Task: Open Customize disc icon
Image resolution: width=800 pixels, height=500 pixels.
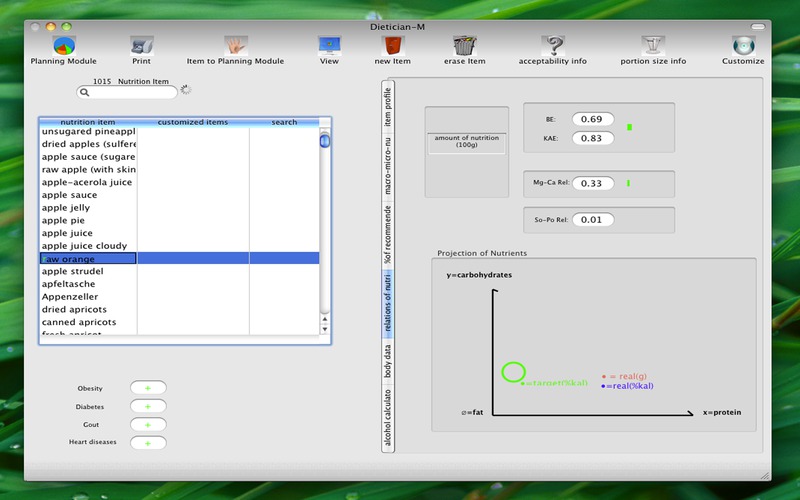Action: tap(743, 46)
